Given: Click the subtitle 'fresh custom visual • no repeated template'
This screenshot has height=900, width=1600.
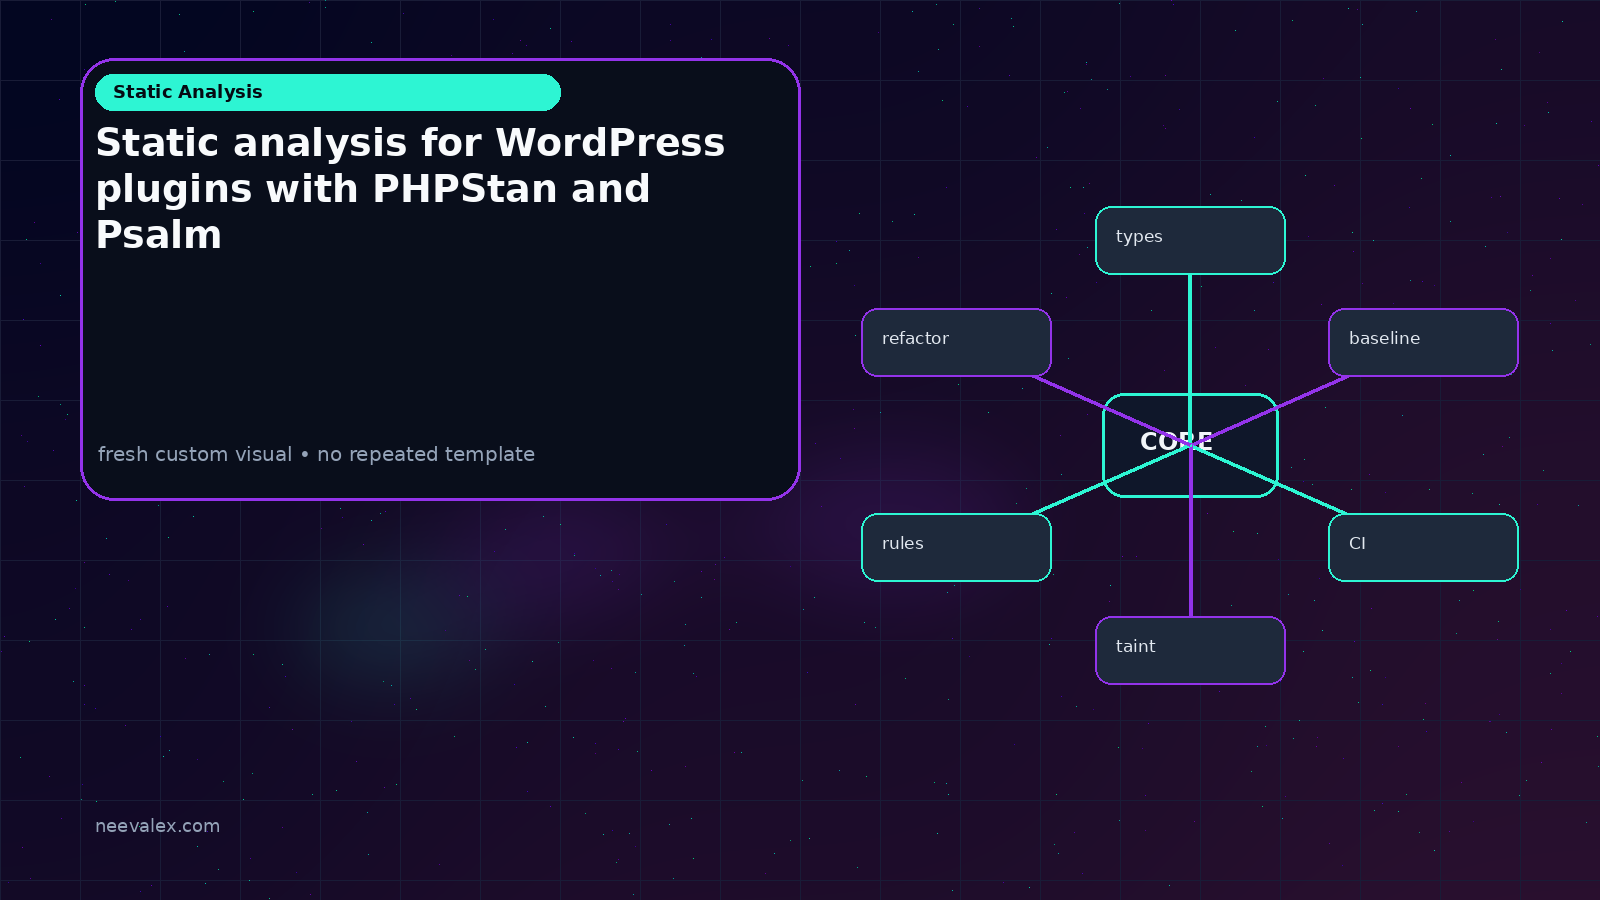Looking at the screenshot, I should (316, 454).
